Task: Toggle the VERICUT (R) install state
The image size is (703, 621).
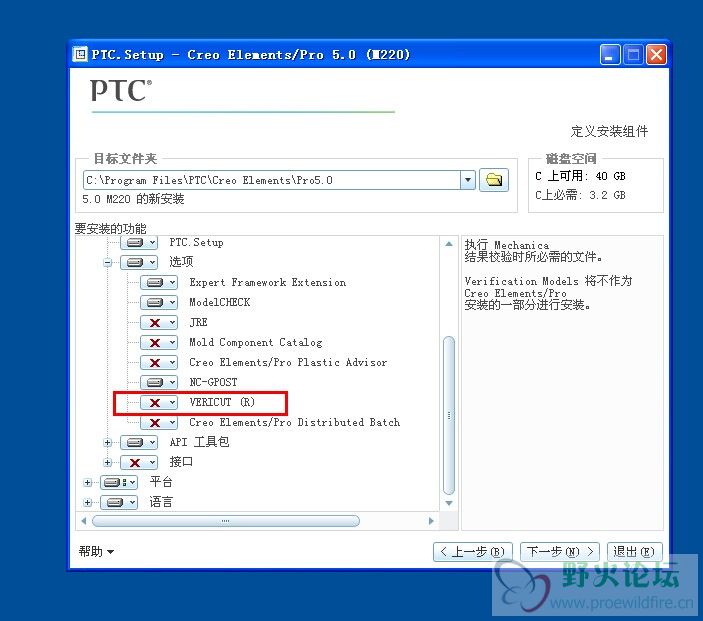Action: 159,403
